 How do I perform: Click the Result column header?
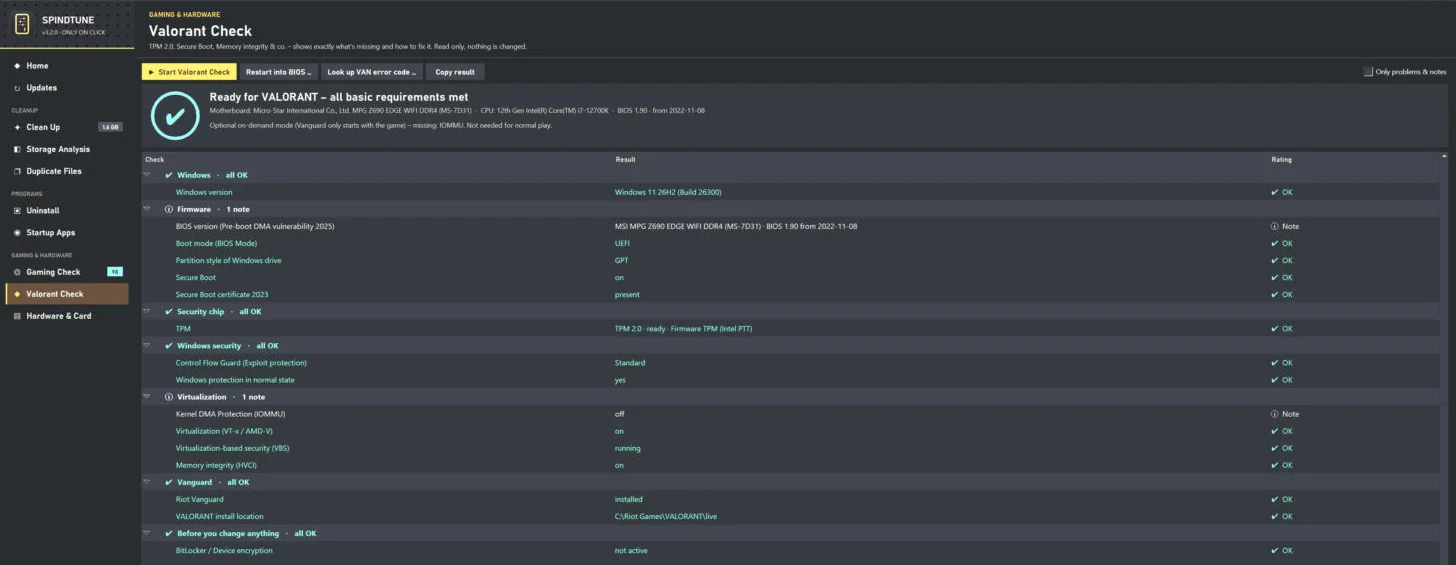(625, 159)
